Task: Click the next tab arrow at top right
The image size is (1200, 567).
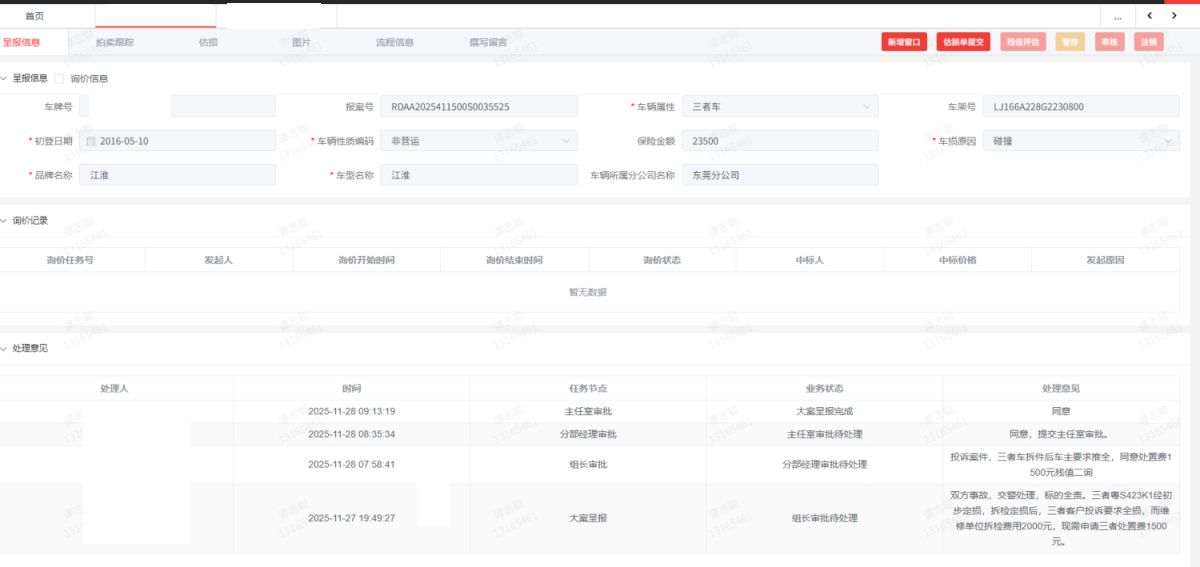Action: tap(1174, 16)
